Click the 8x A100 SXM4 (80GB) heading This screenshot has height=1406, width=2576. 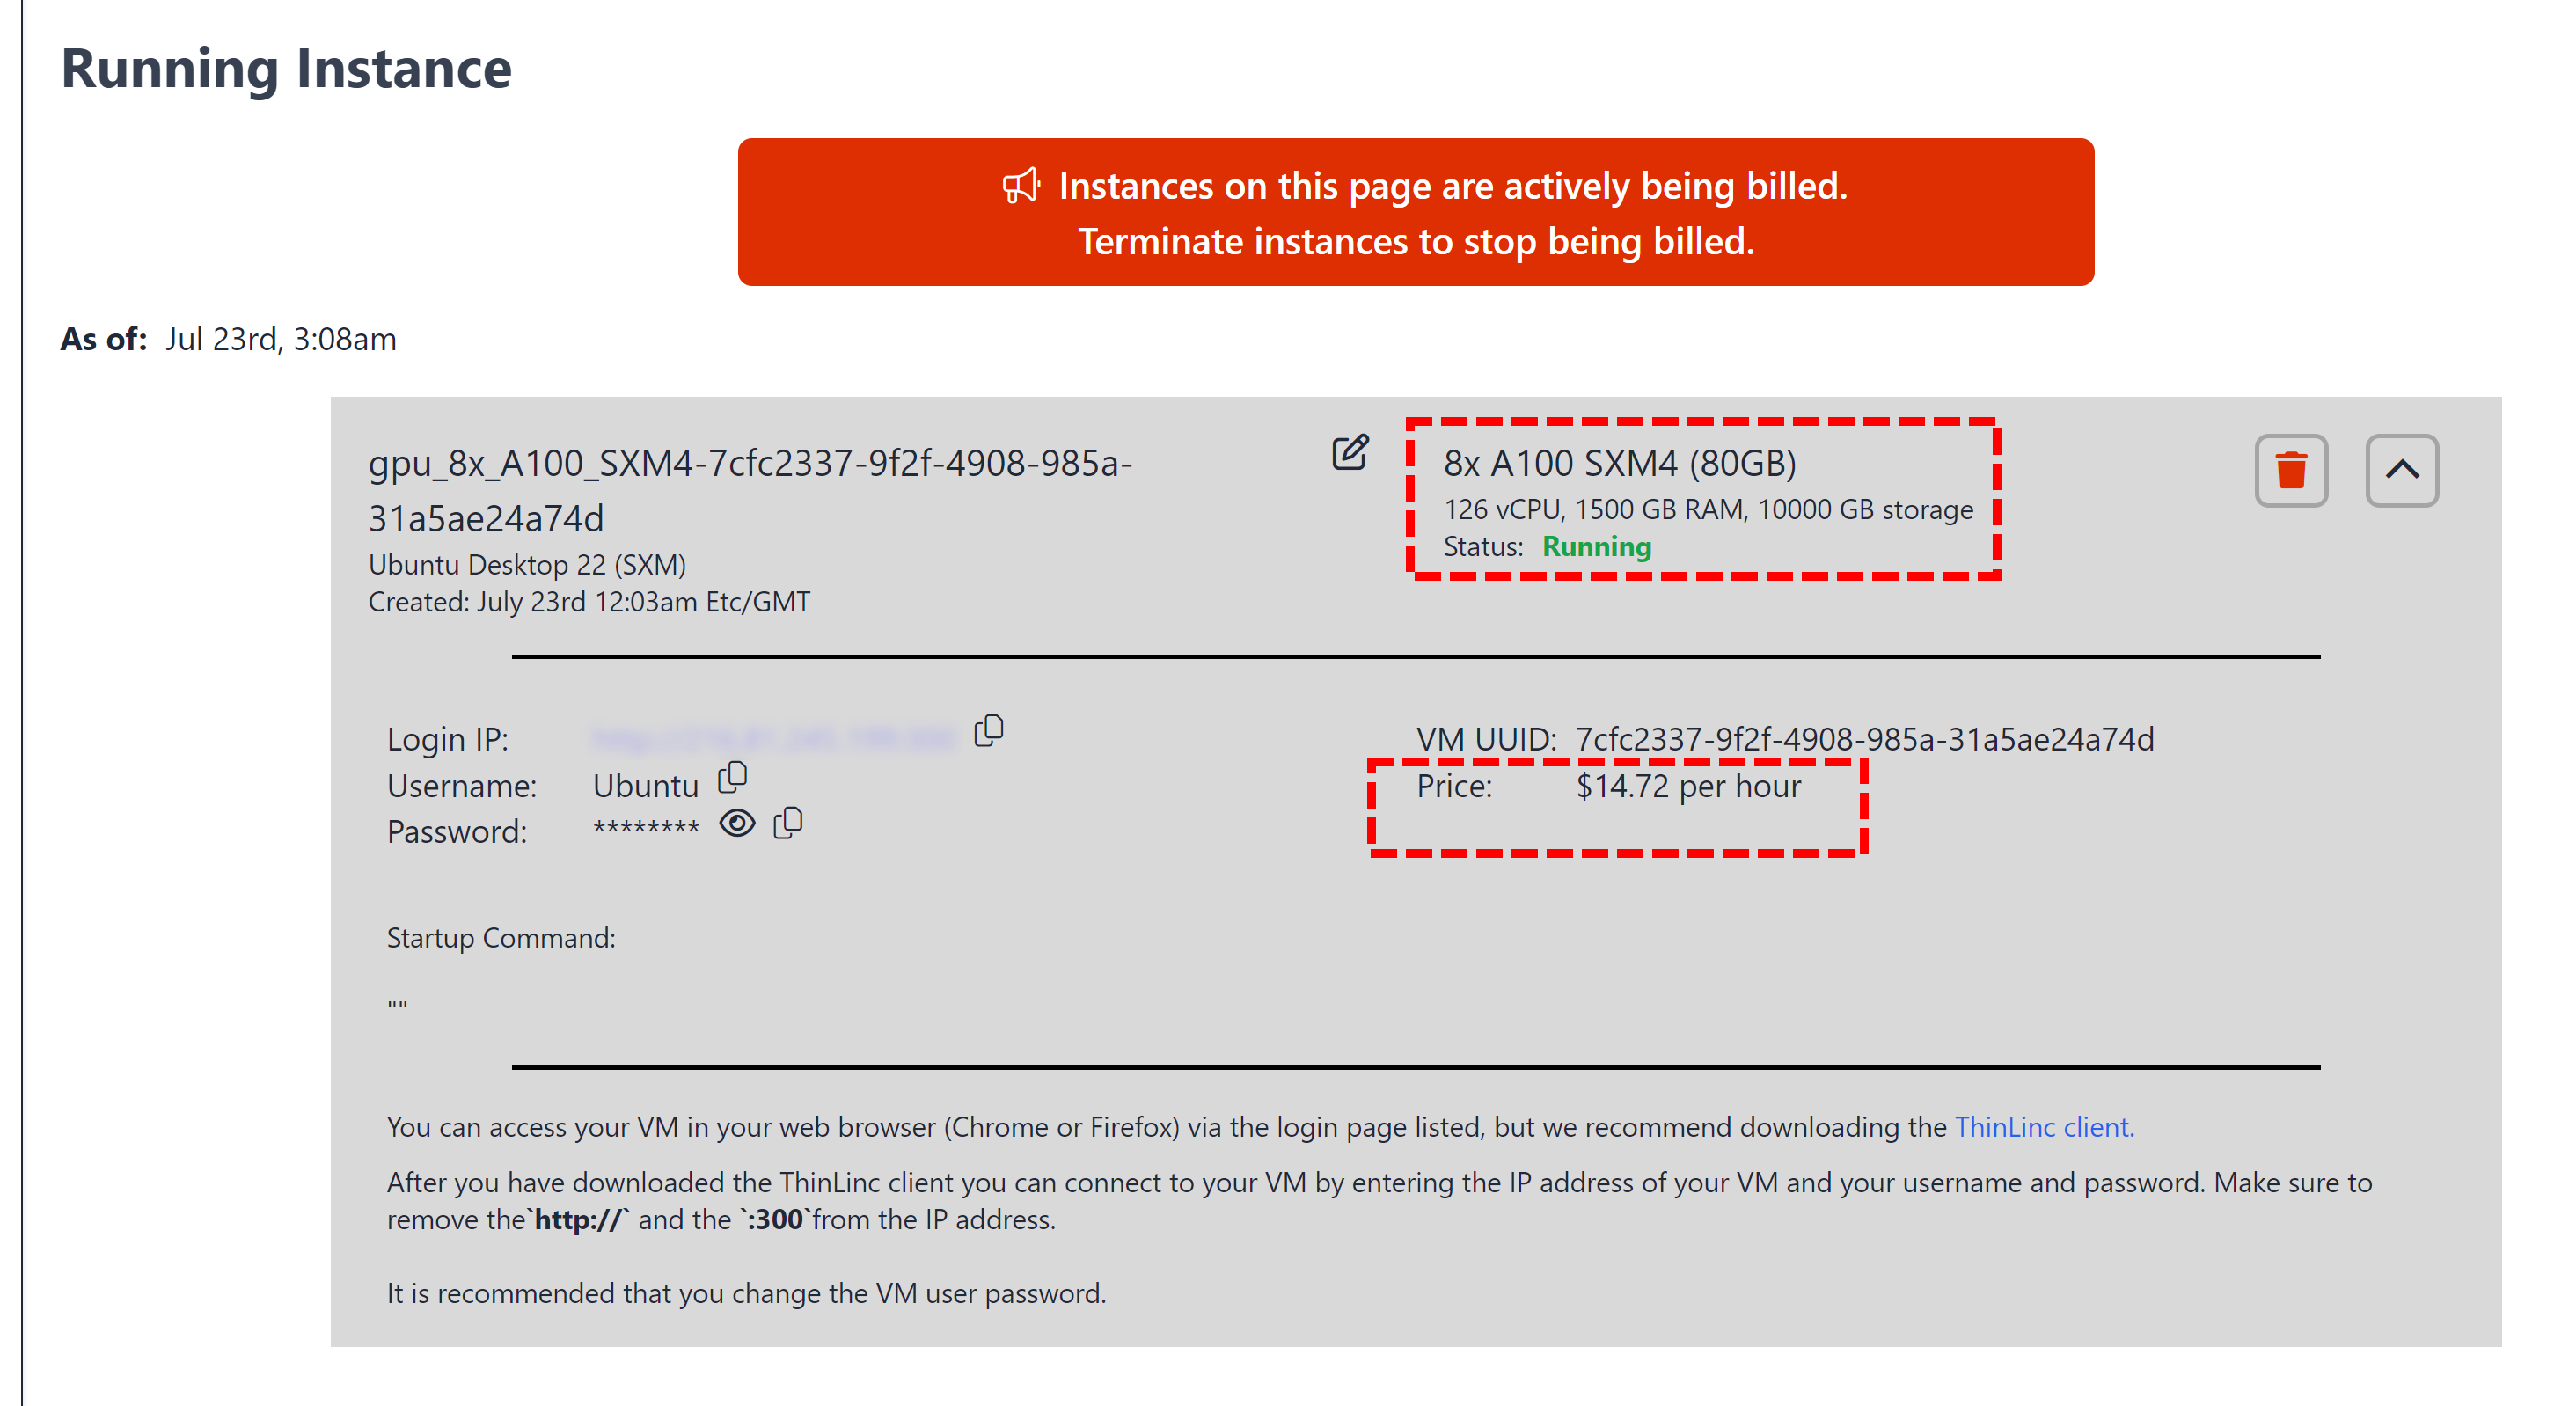[1620, 463]
